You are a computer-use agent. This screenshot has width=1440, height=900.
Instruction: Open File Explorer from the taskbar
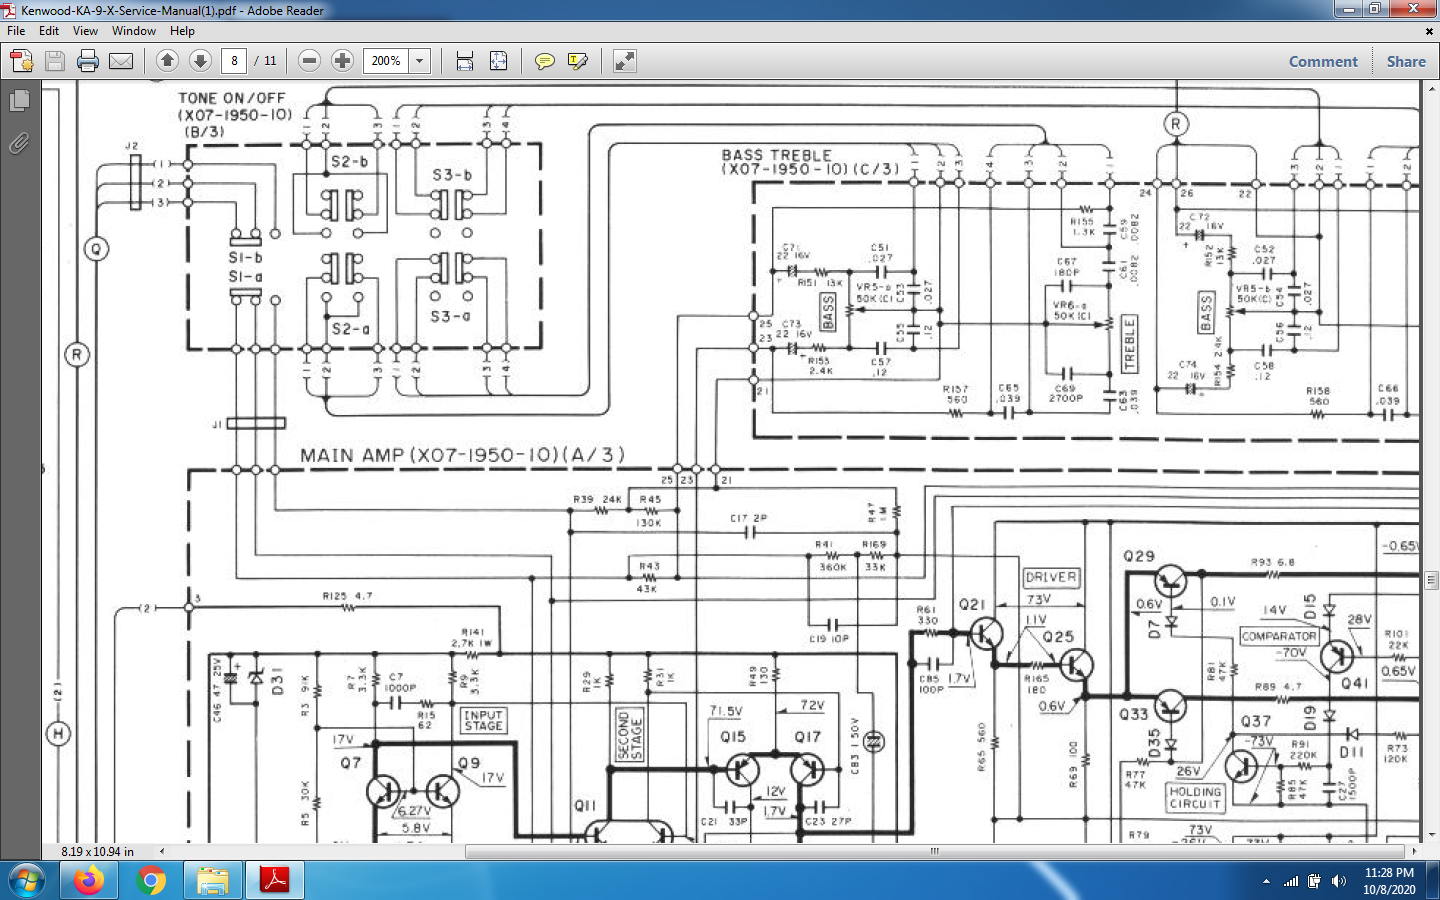pyautogui.click(x=212, y=881)
